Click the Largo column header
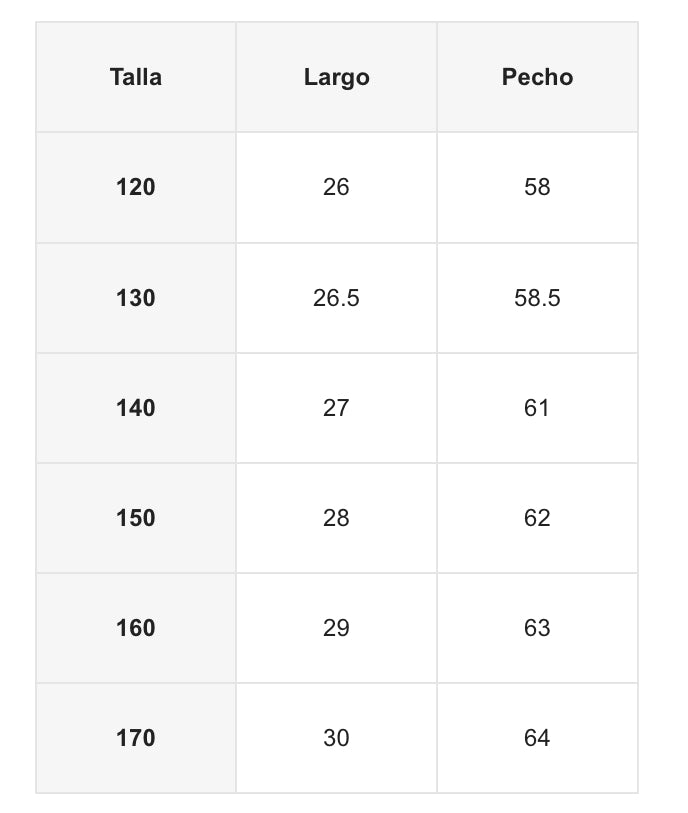688x813 pixels. pyautogui.click(x=336, y=77)
